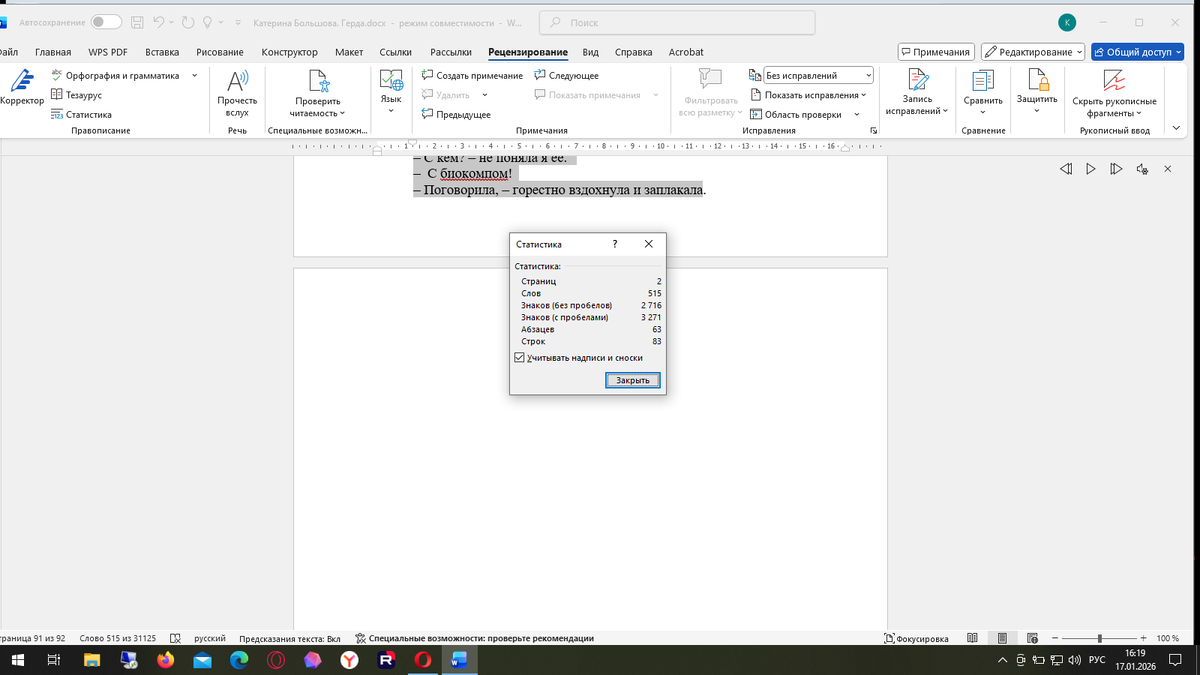Switch to the Макет tab
This screenshot has width=1200, height=675.
pos(349,52)
